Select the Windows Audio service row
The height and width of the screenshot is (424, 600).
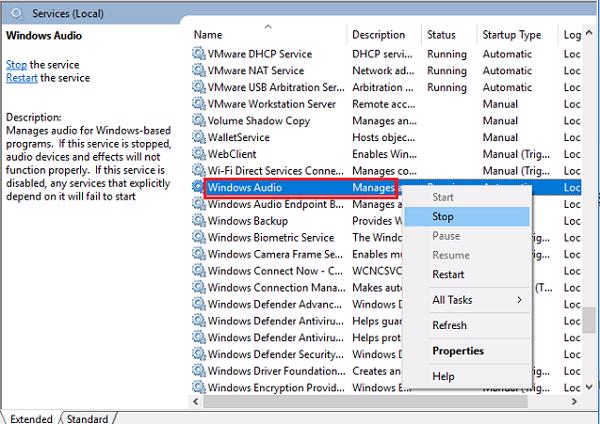coord(386,187)
